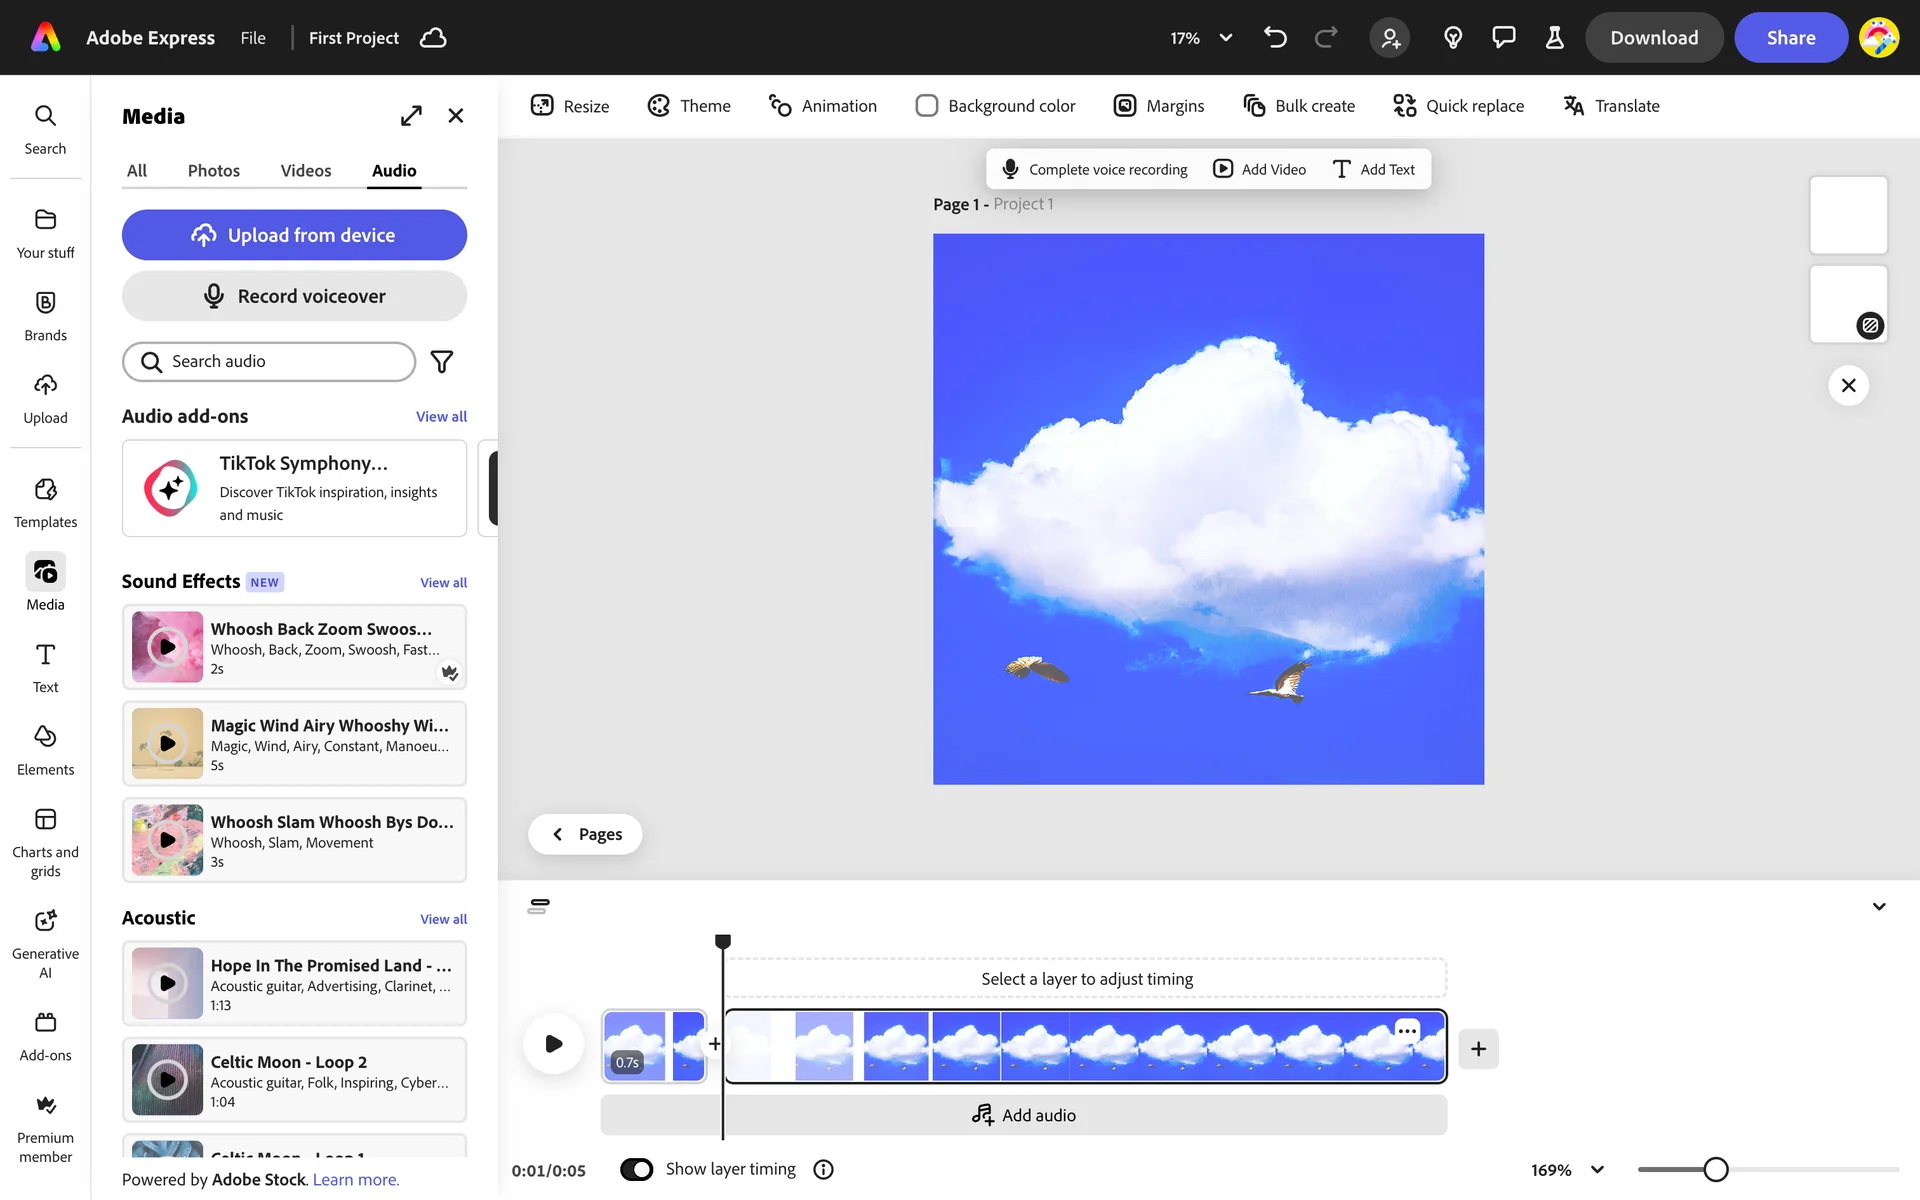
Task: Open the Elements sidebar panel
Action: coord(45,750)
